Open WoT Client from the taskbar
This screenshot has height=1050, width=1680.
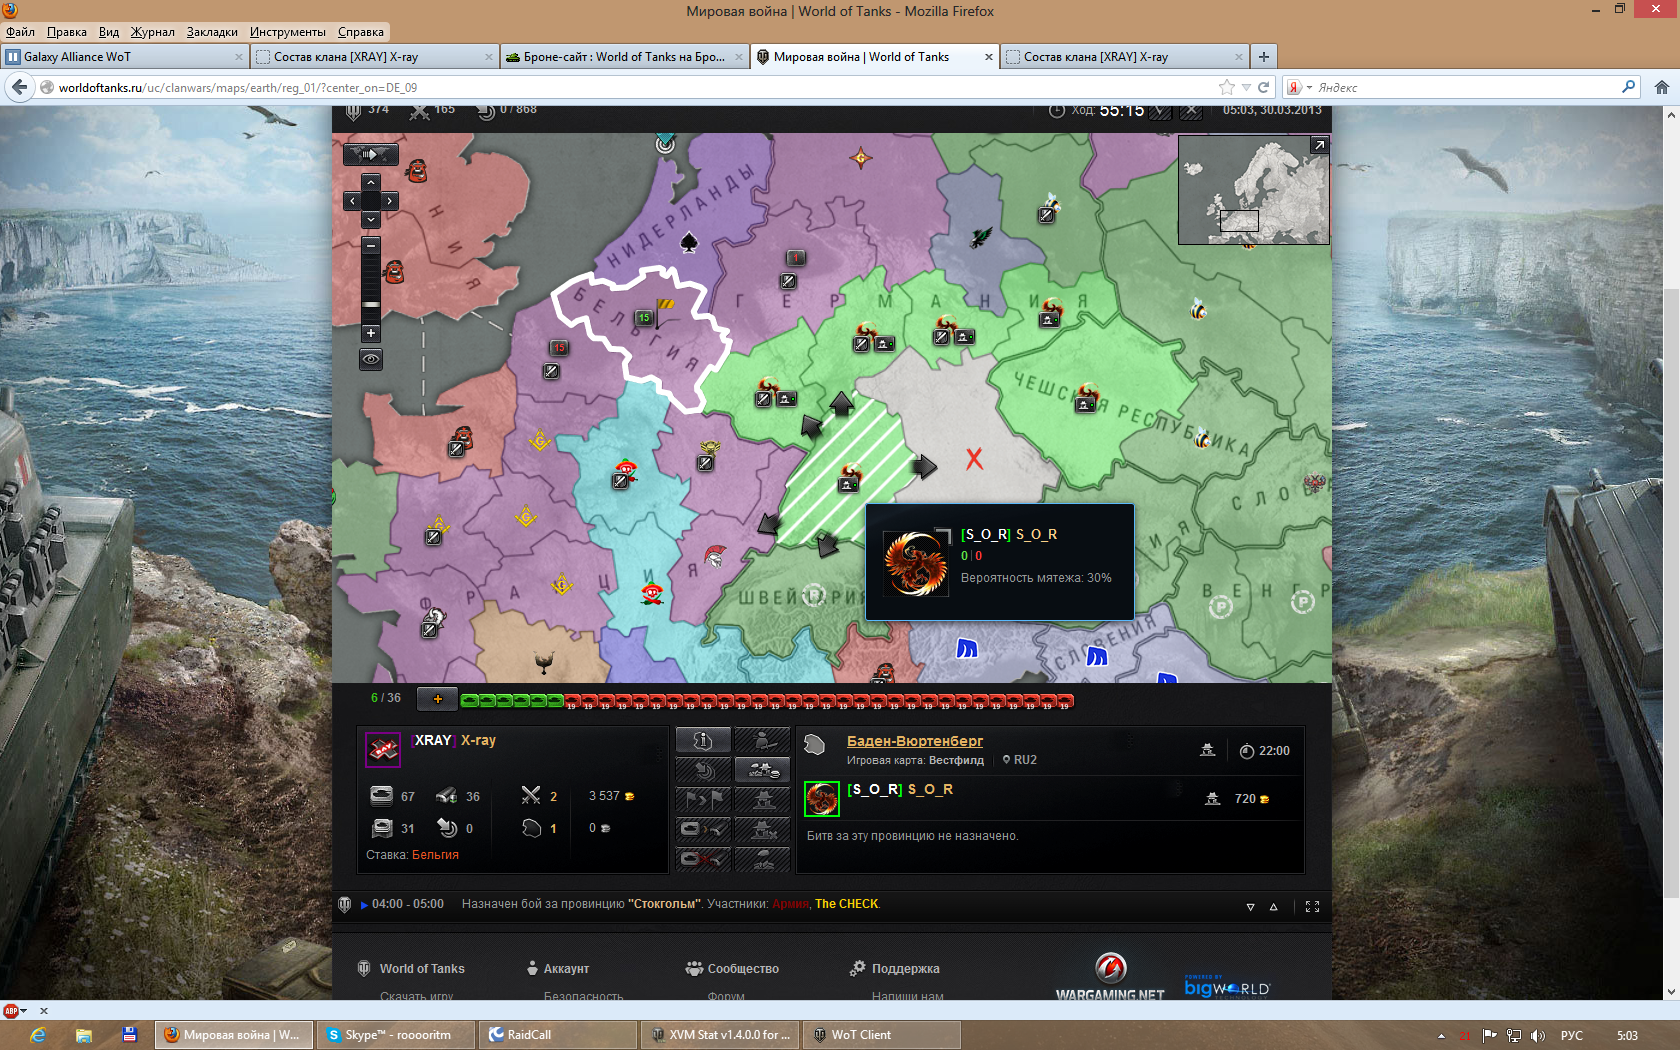pyautogui.click(x=882, y=1035)
